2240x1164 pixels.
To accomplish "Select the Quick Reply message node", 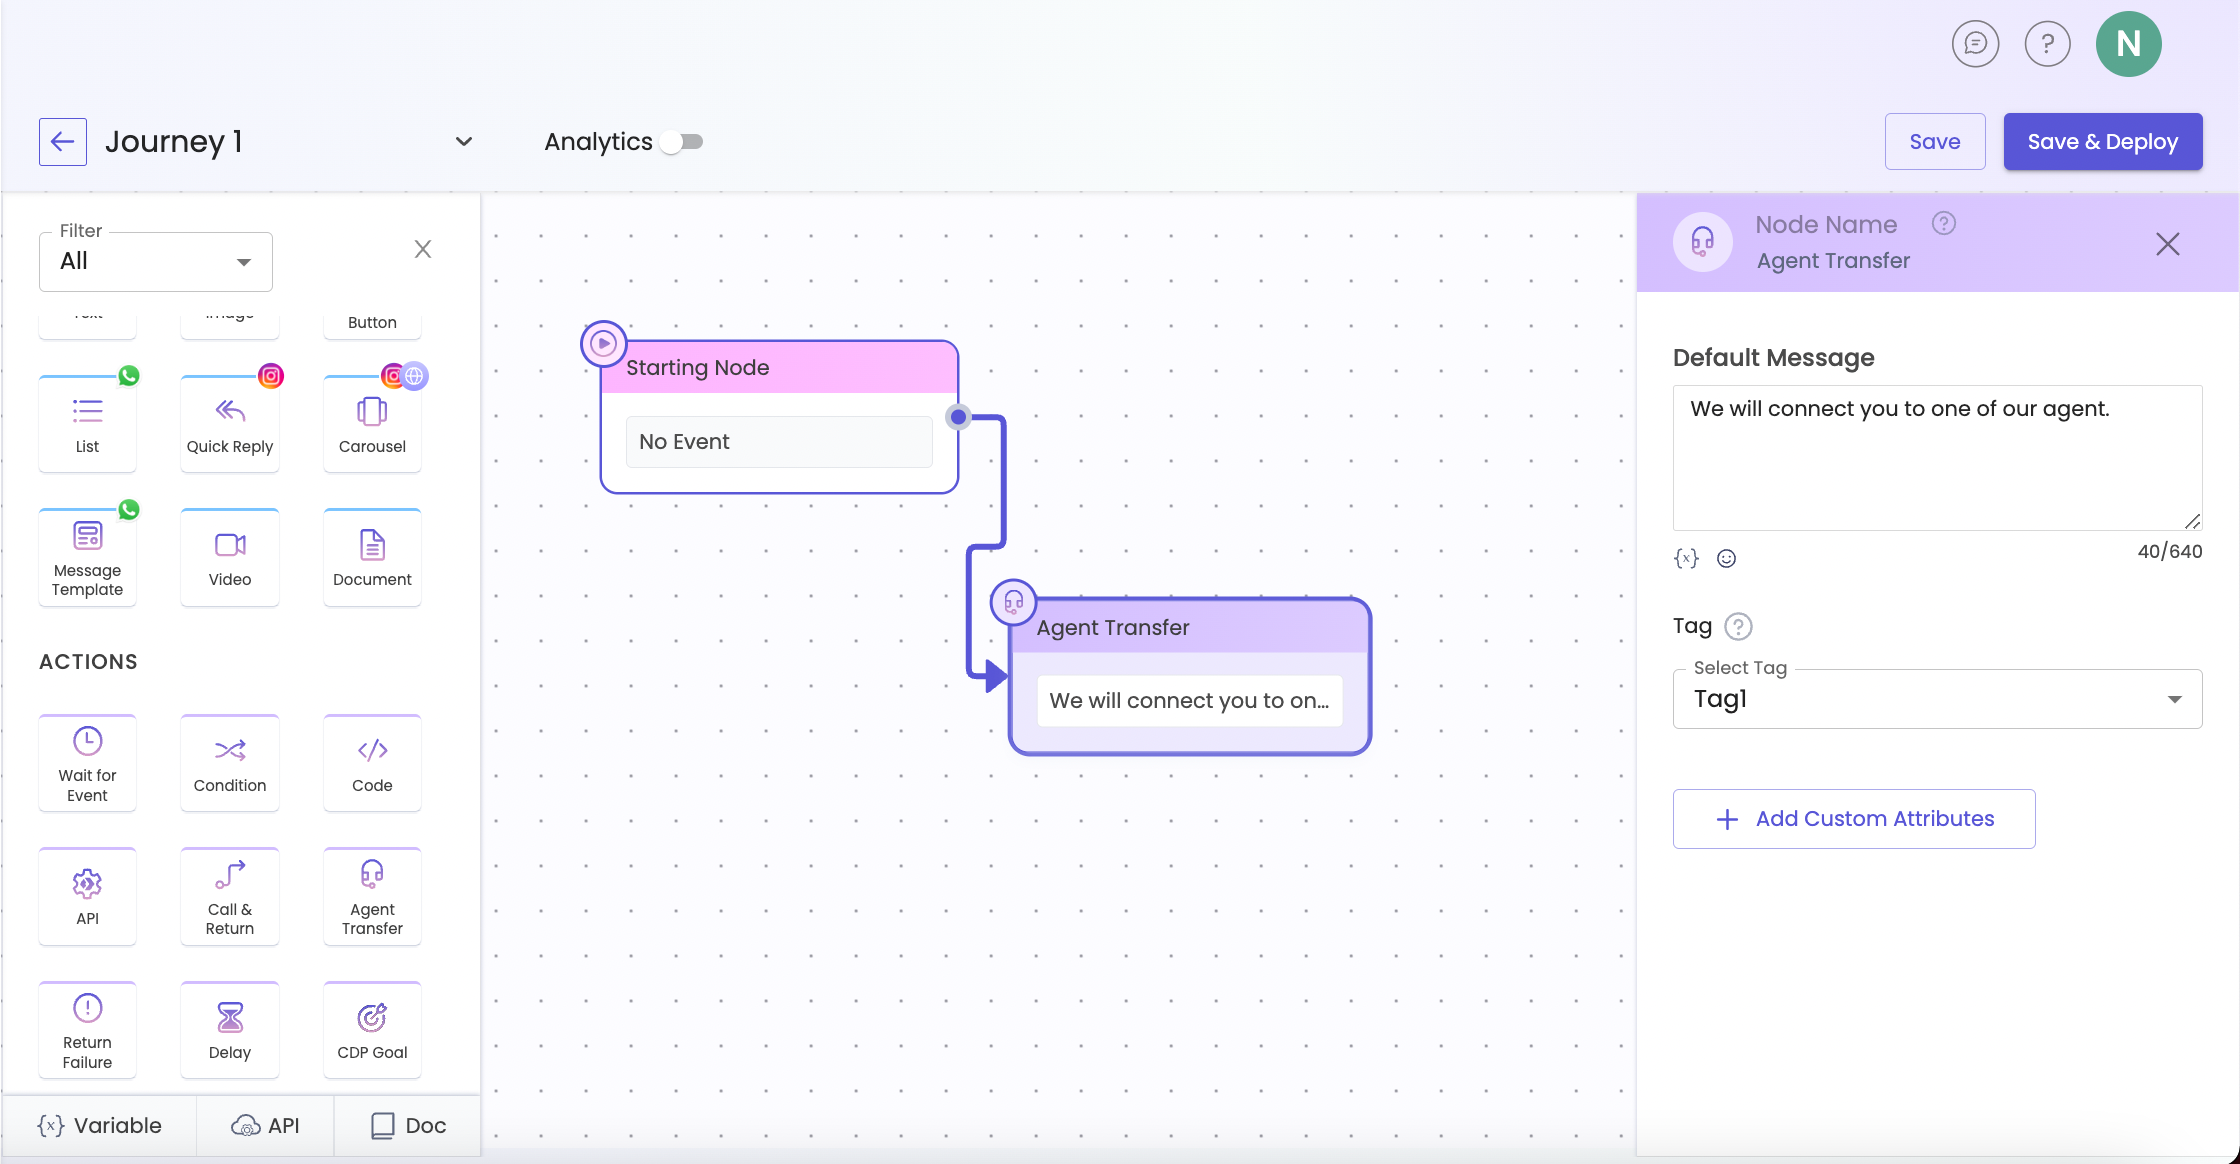I will 230,424.
